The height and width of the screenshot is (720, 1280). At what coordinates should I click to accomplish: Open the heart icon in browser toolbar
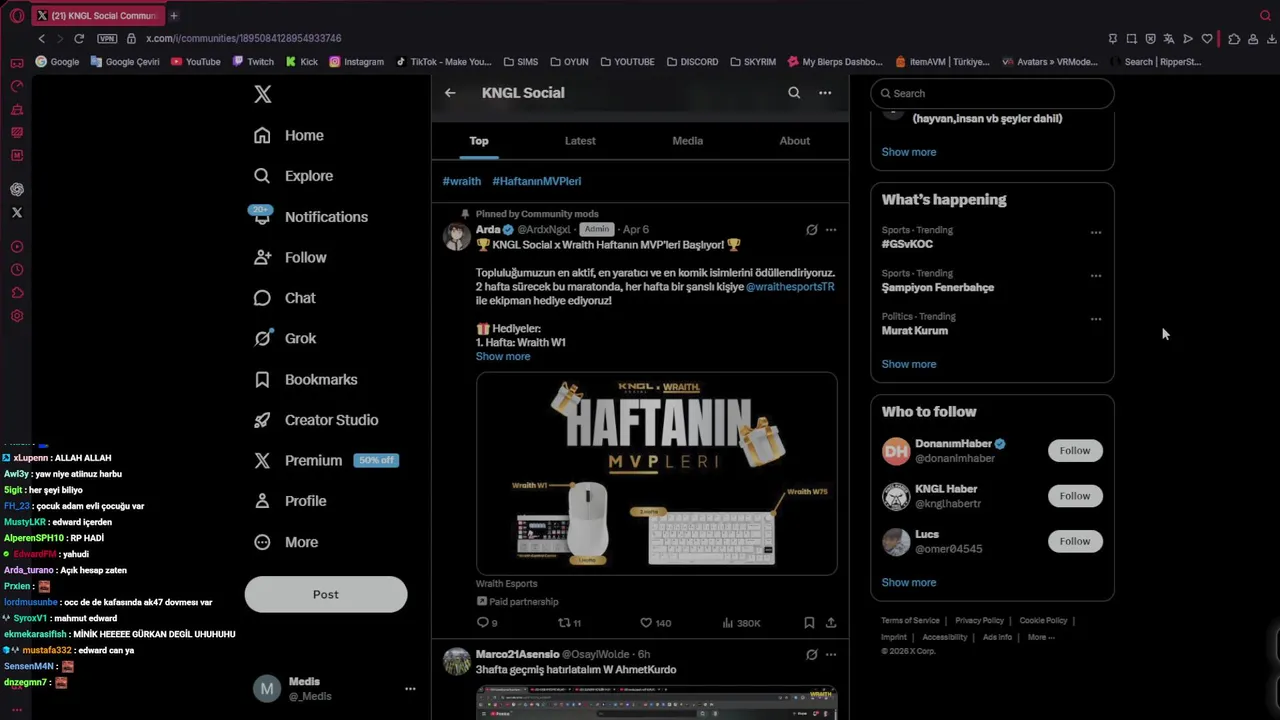click(x=1207, y=39)
